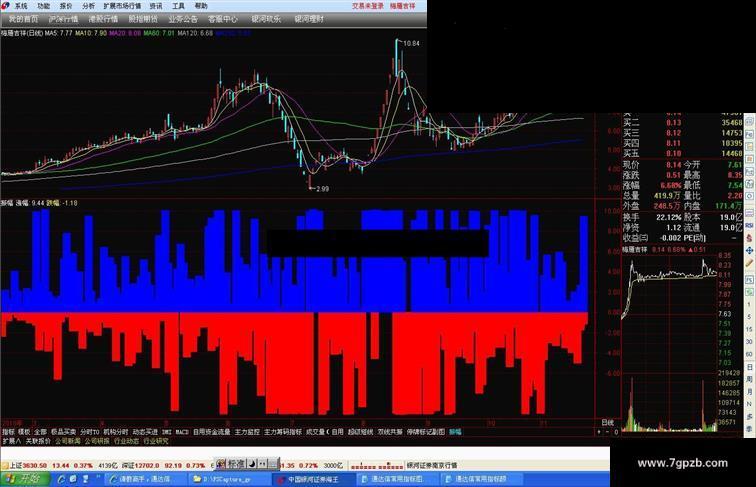756x487 pixels.
Task: Select the 全部 indicator tab
Action: coord(40,432)
